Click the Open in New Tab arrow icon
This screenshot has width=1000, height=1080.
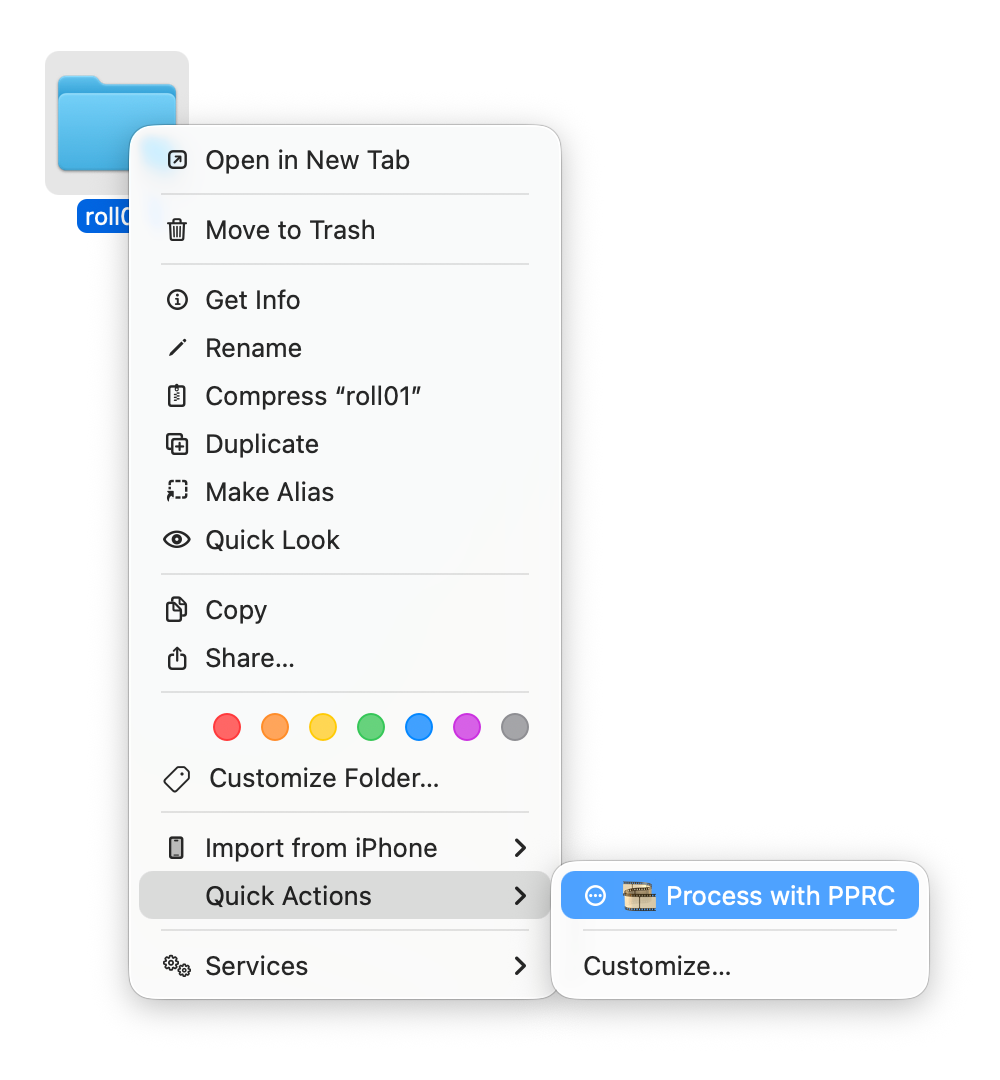coord(177,160)
